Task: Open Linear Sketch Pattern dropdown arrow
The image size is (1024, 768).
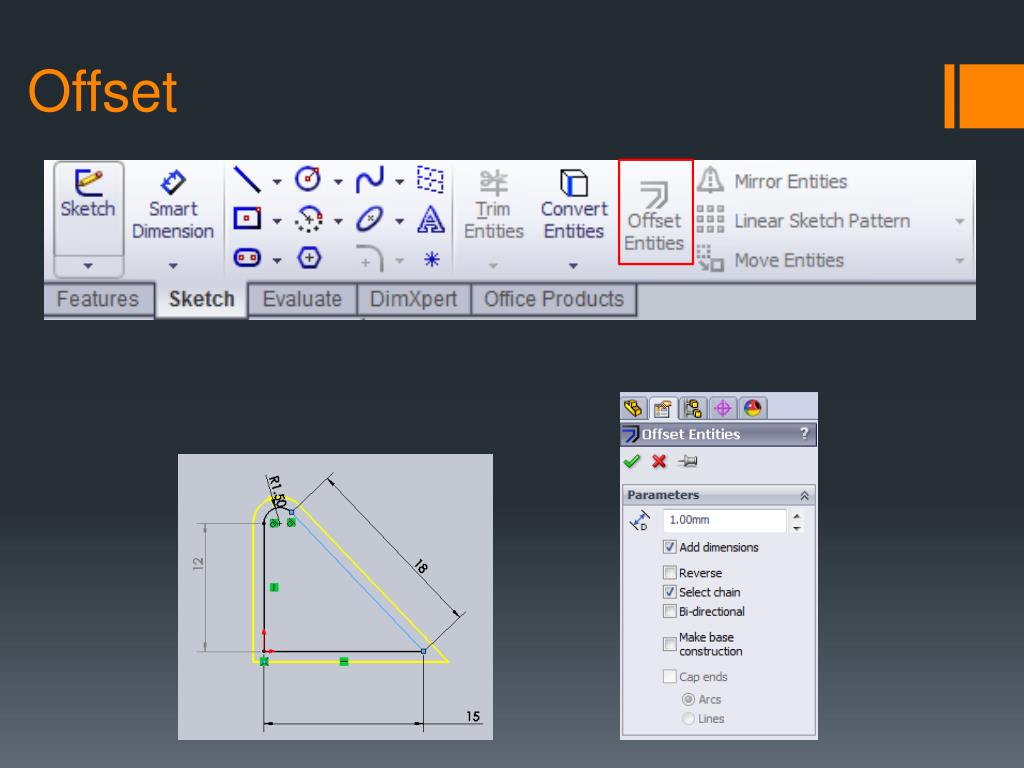Action: (x=959, y=221)
